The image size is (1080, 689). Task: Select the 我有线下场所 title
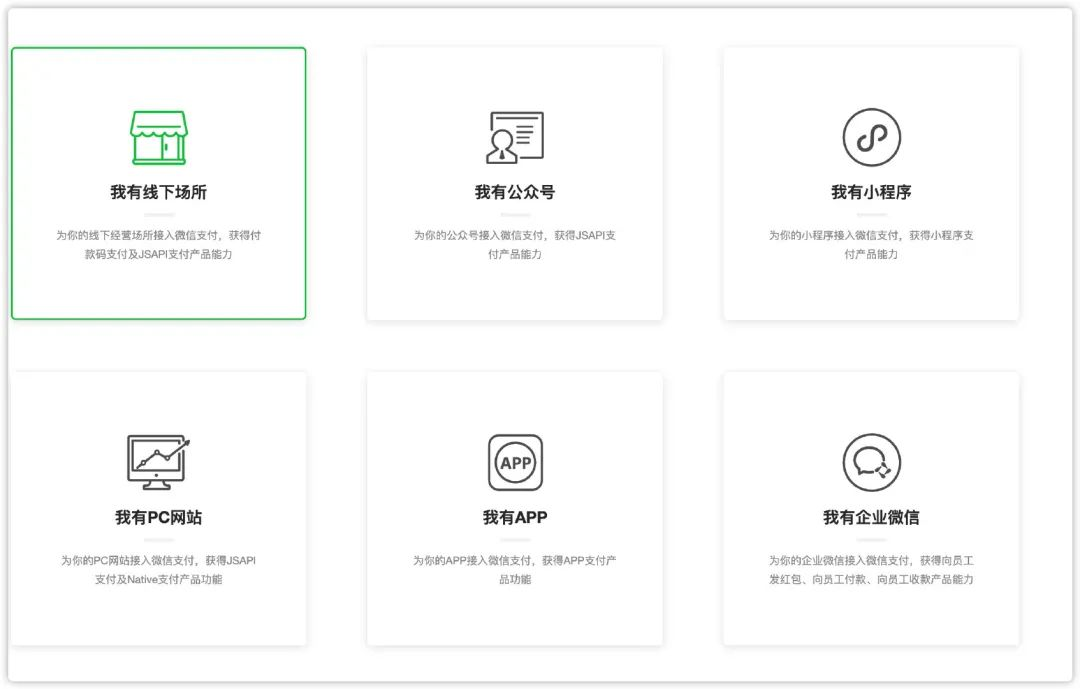158,192
